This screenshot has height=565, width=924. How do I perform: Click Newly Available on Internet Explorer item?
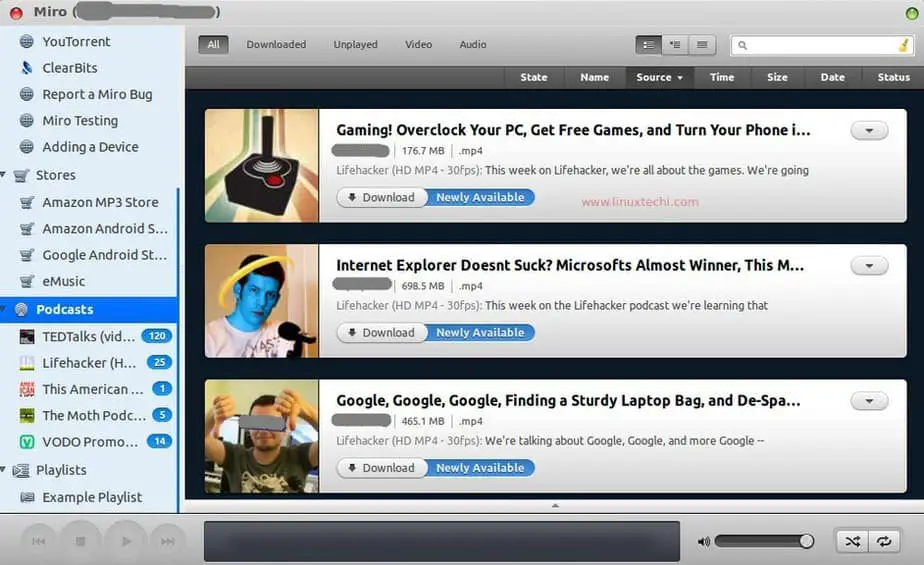[x=480, y=333]
